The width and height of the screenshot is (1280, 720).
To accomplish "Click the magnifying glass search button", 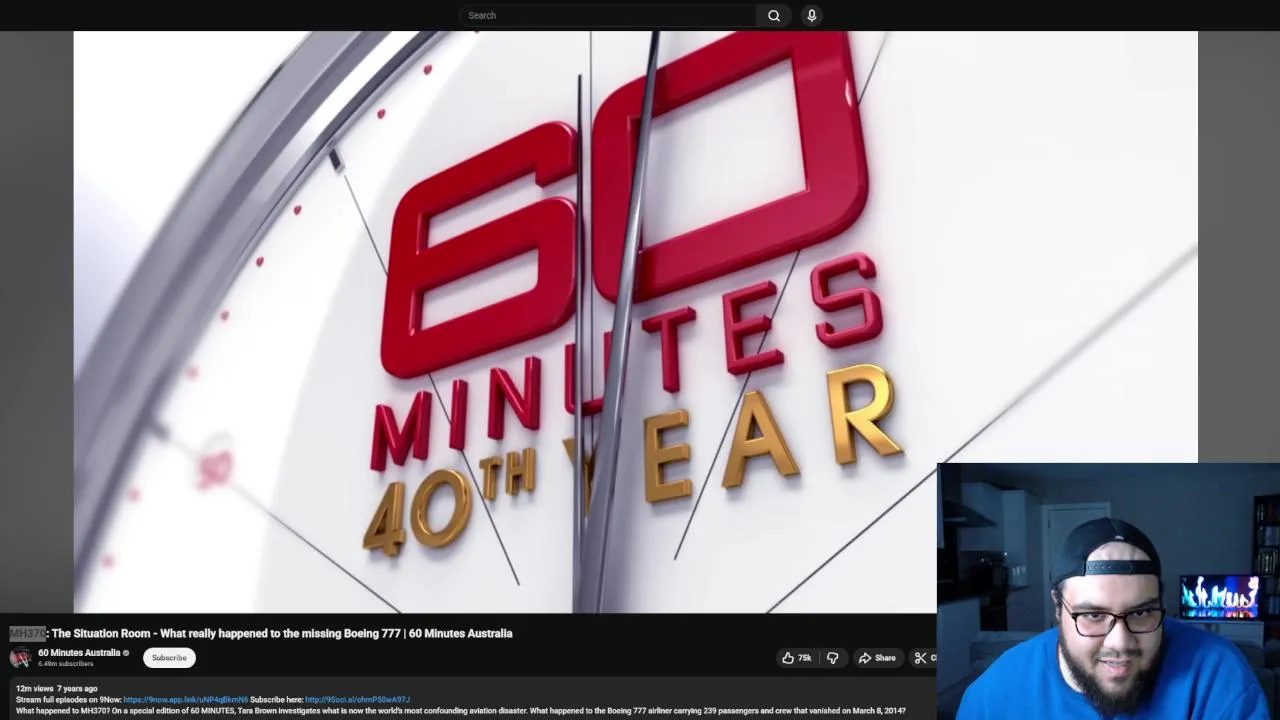I will (774, 15).
